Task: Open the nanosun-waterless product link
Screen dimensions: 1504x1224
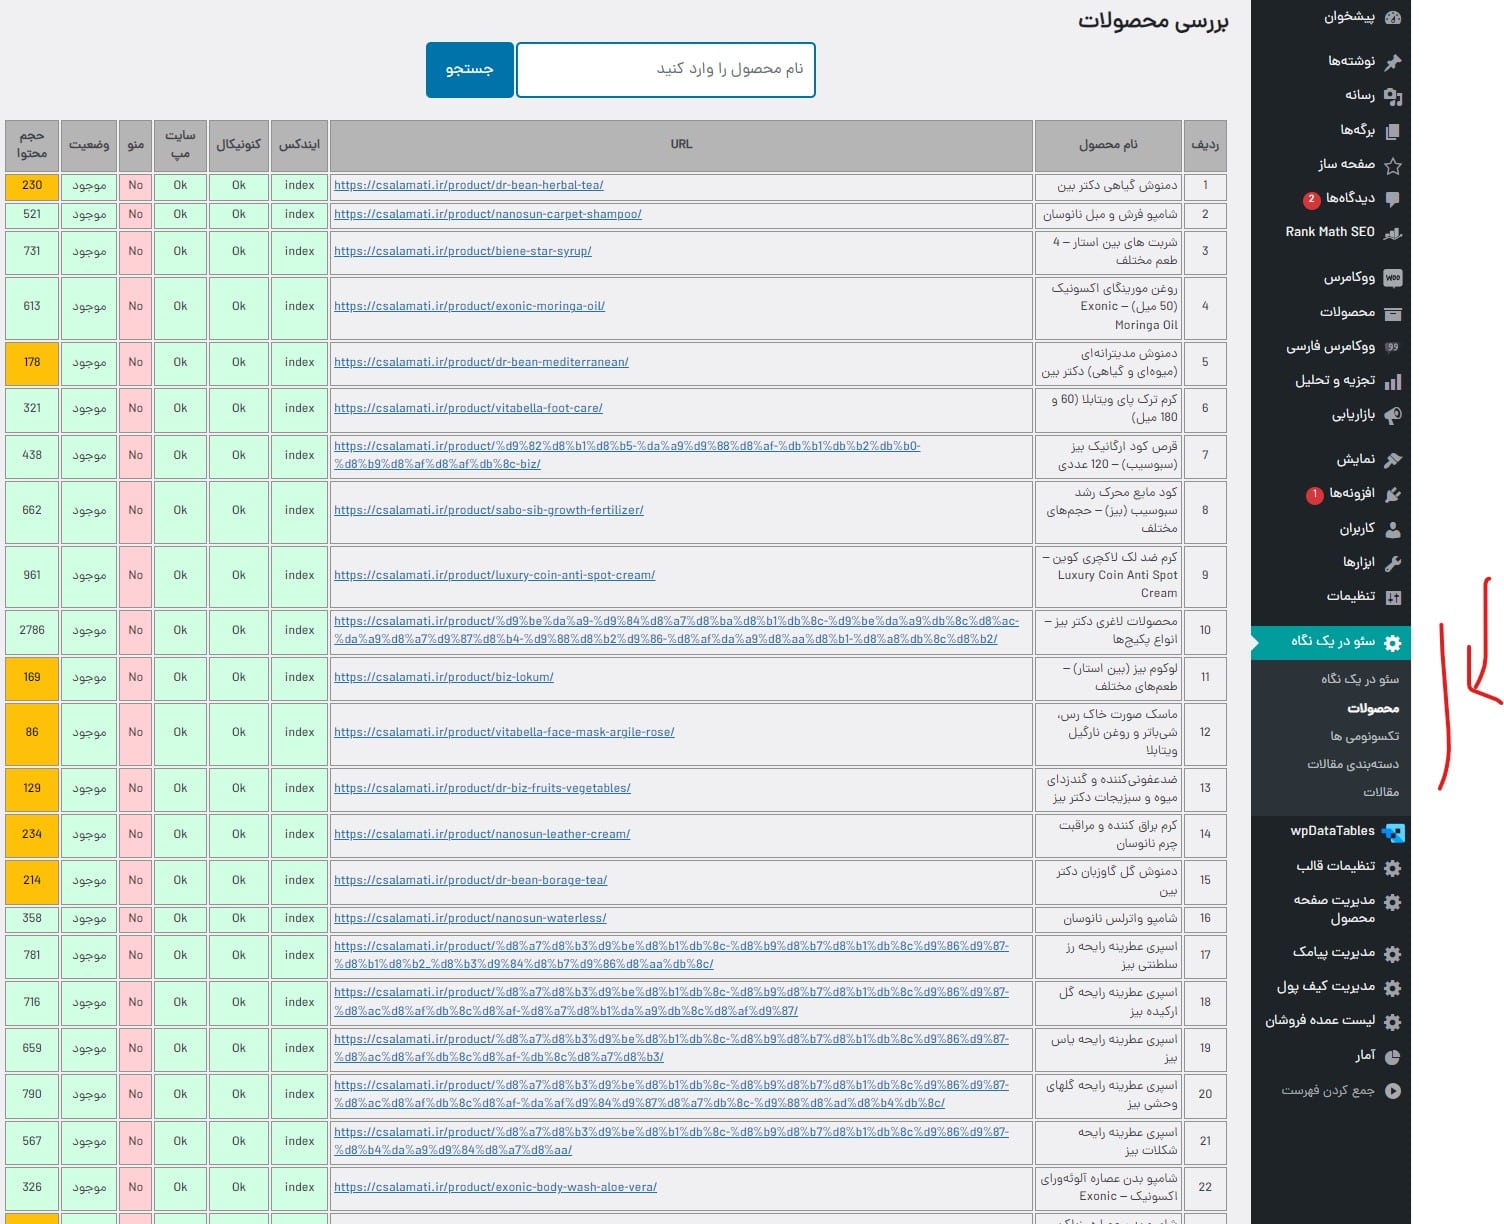Action: point(470,918)
